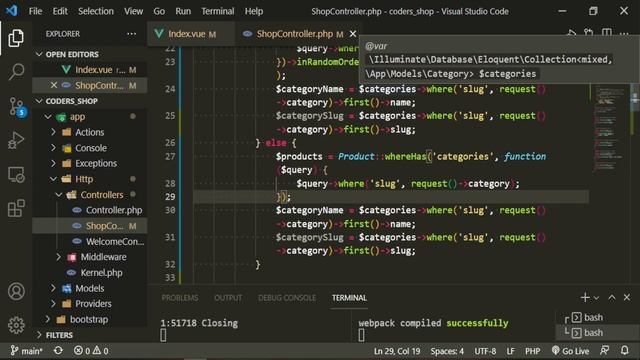Switch to the OUTPUT panel tab
Image resolution: width=640 pixels, height=360 pixels.
coord(228,298)
